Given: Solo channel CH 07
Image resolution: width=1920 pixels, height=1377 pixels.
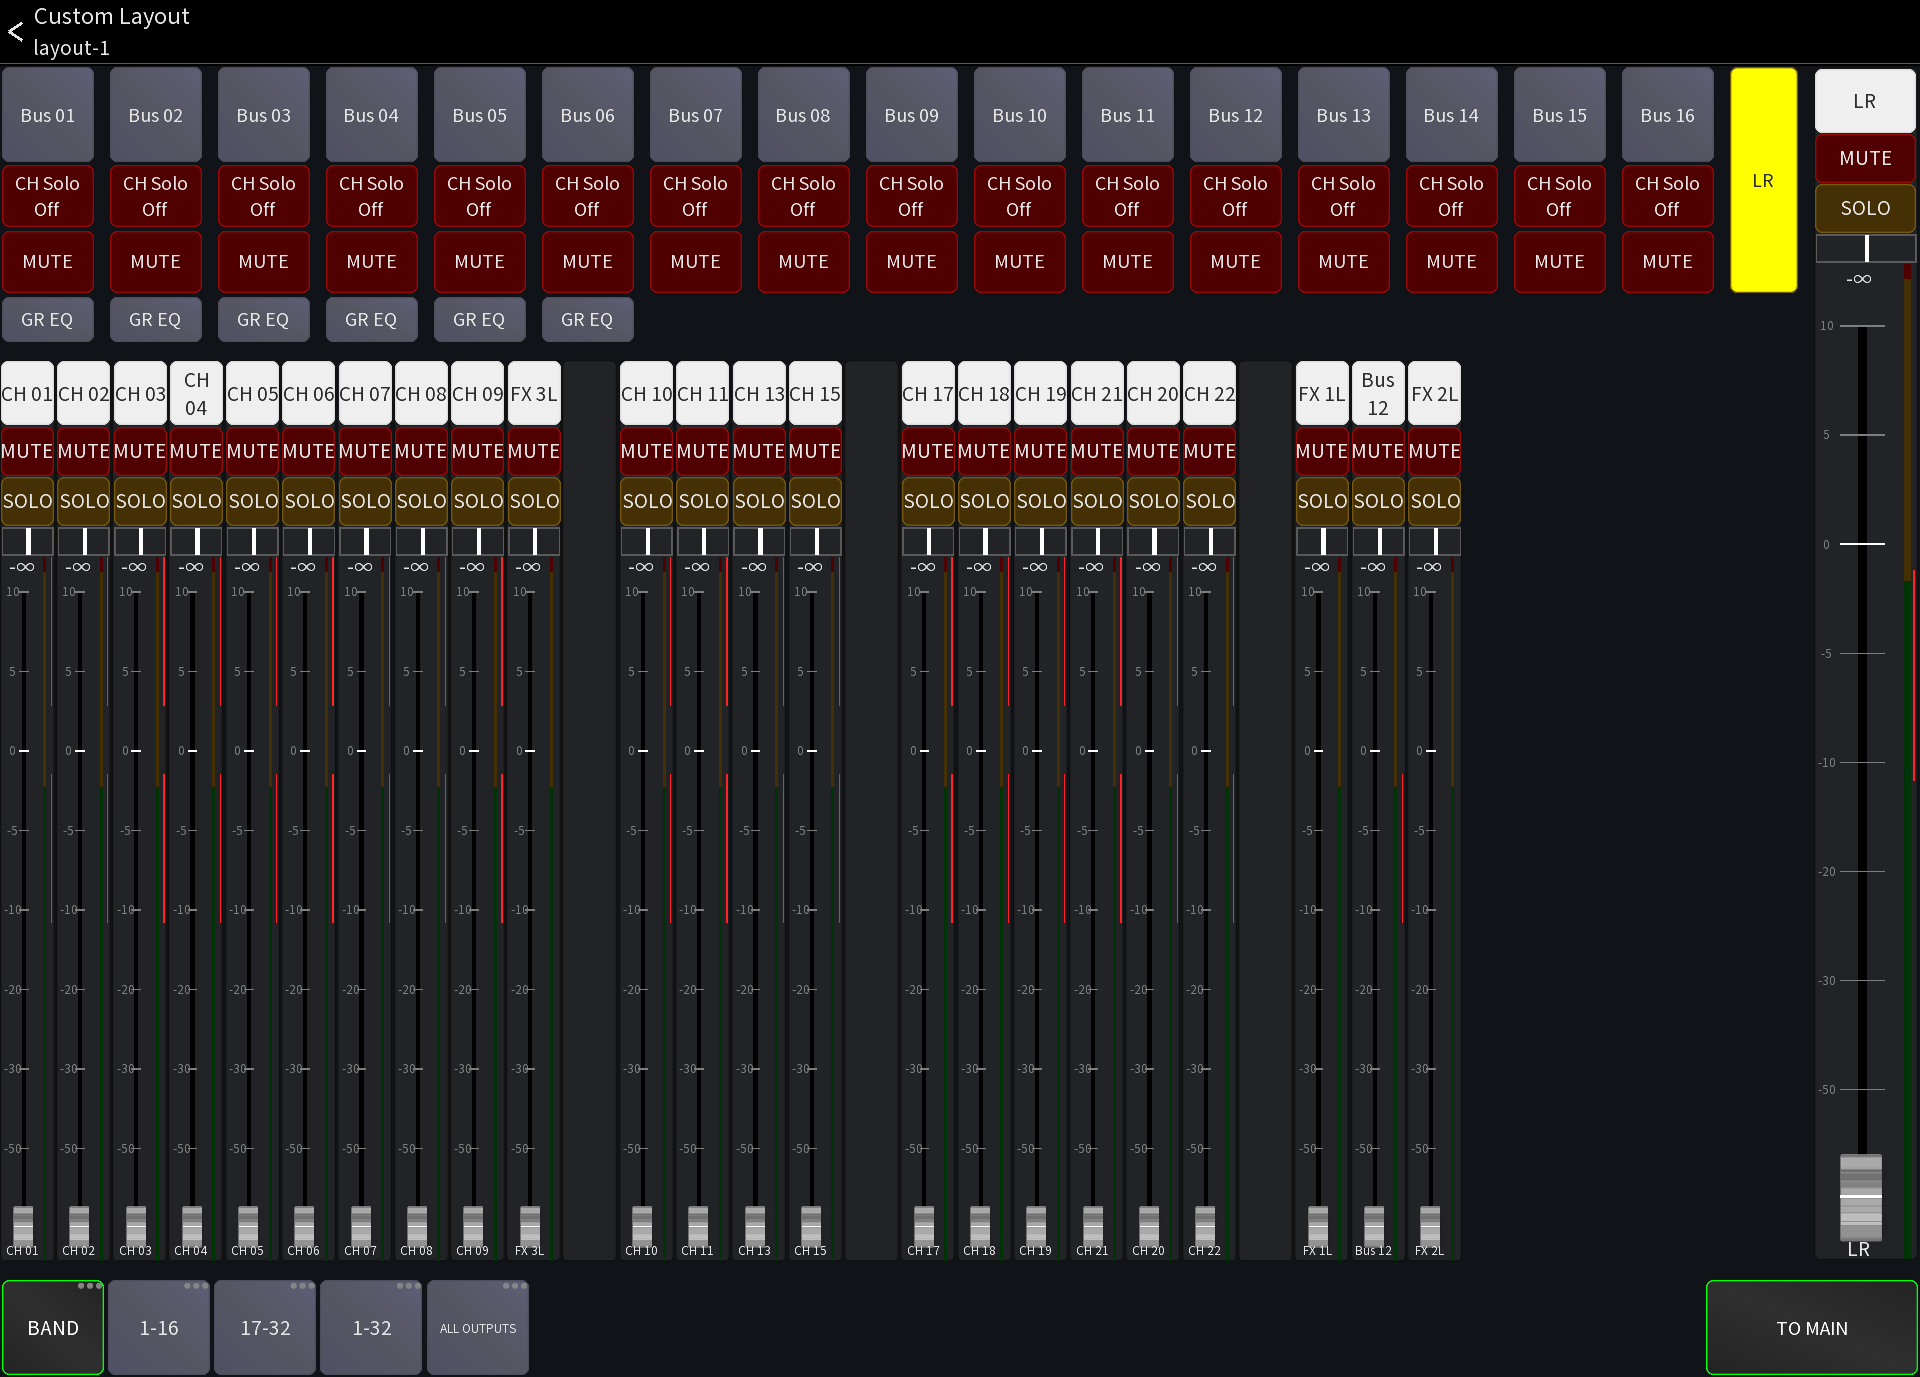Looking at the screenshot, I should point(365,501).
